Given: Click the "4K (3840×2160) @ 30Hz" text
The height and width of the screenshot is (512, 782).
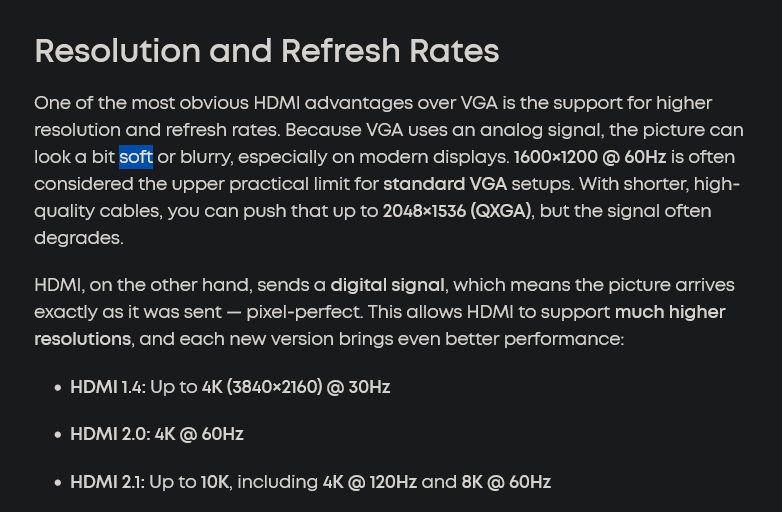Looking at the screenshot, I should 296,387.
